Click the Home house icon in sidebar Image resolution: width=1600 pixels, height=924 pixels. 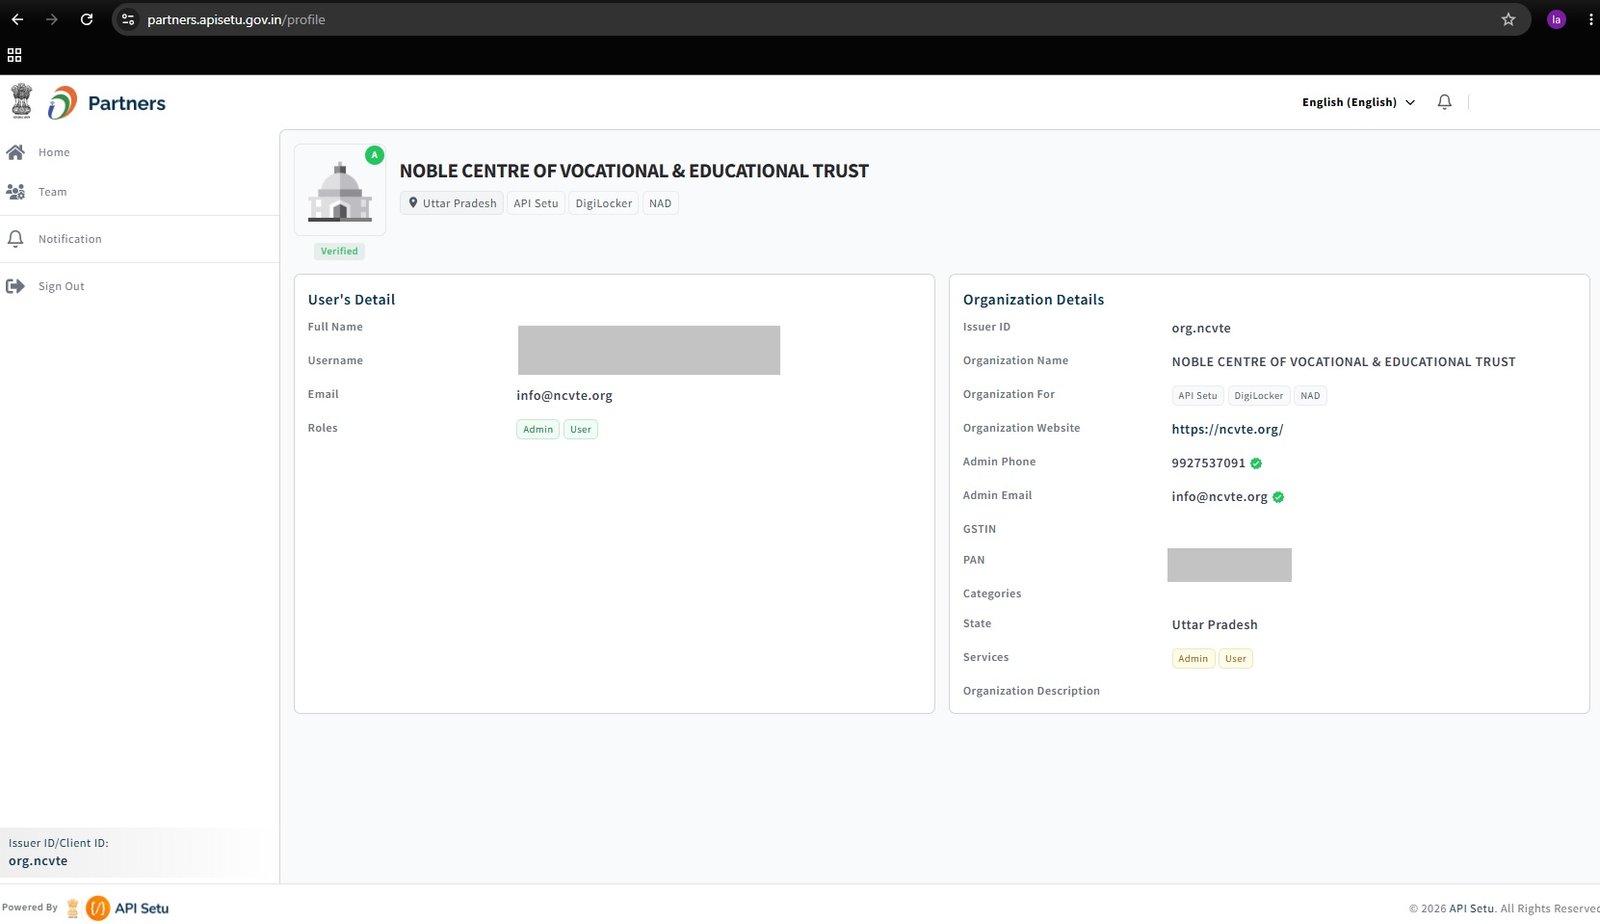(x=15, y=152)
